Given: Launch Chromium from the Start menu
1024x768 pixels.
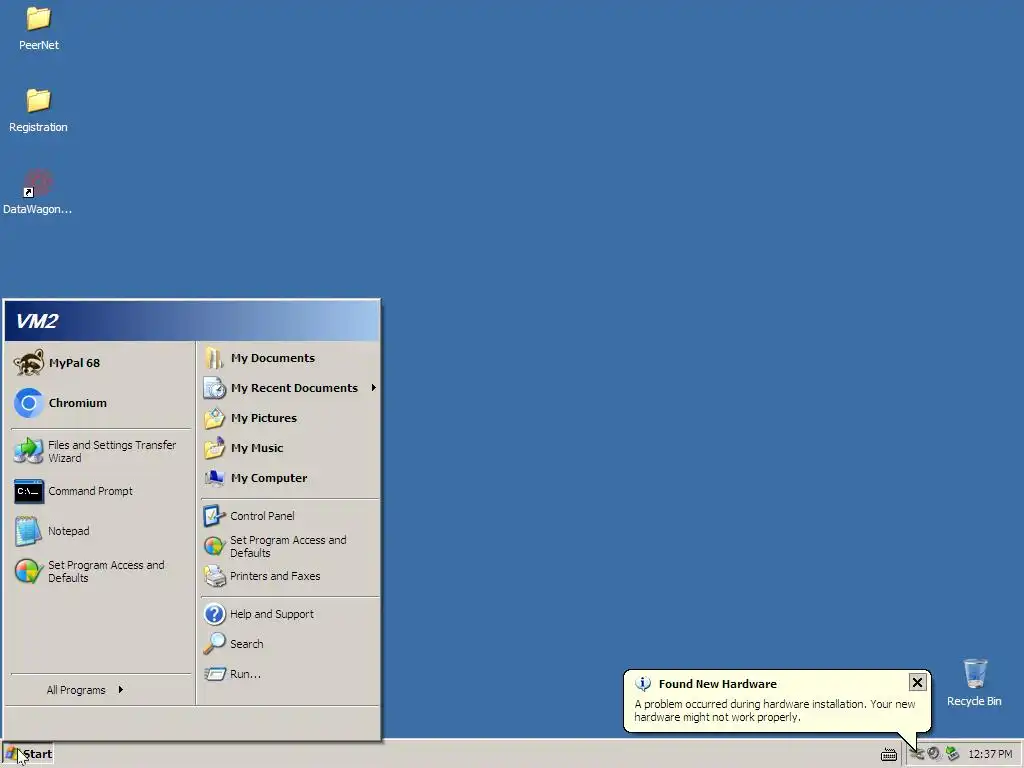Looking at the screenshot, I should [x=101, y=403].
